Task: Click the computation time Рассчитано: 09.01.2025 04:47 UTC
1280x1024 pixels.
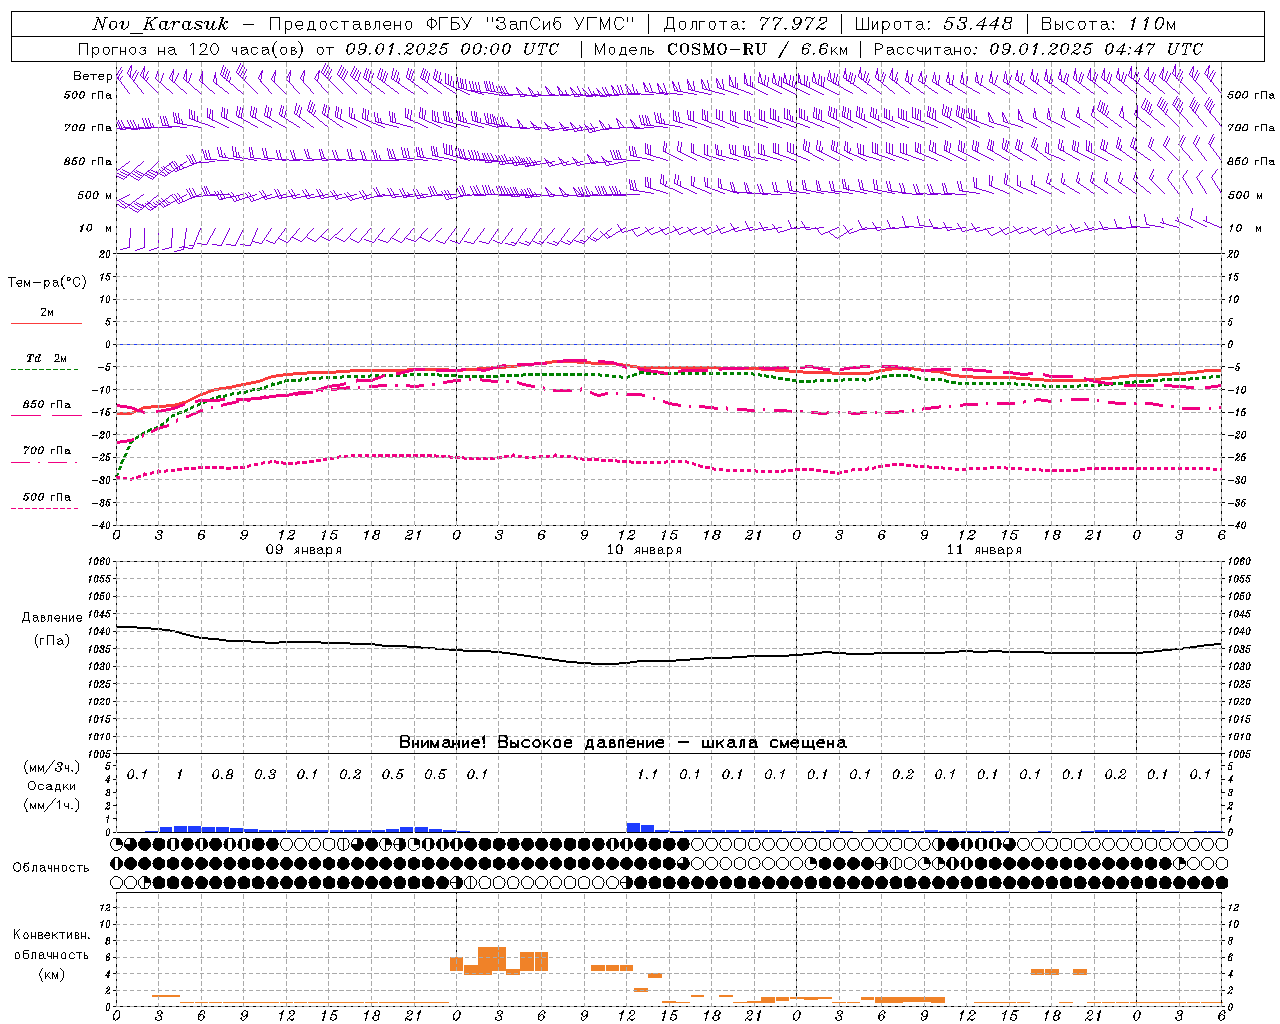Action: [x=1038, y=49]
